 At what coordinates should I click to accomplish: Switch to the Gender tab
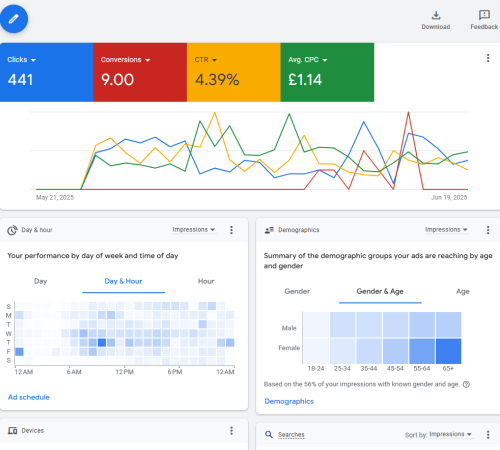click(x=297, y=291)
